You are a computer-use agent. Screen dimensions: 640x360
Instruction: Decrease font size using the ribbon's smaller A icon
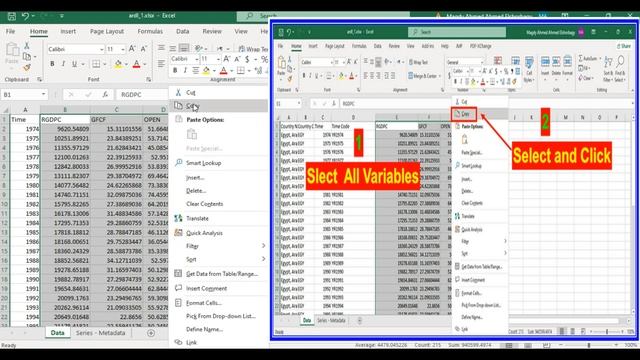[x=143, y=49]
